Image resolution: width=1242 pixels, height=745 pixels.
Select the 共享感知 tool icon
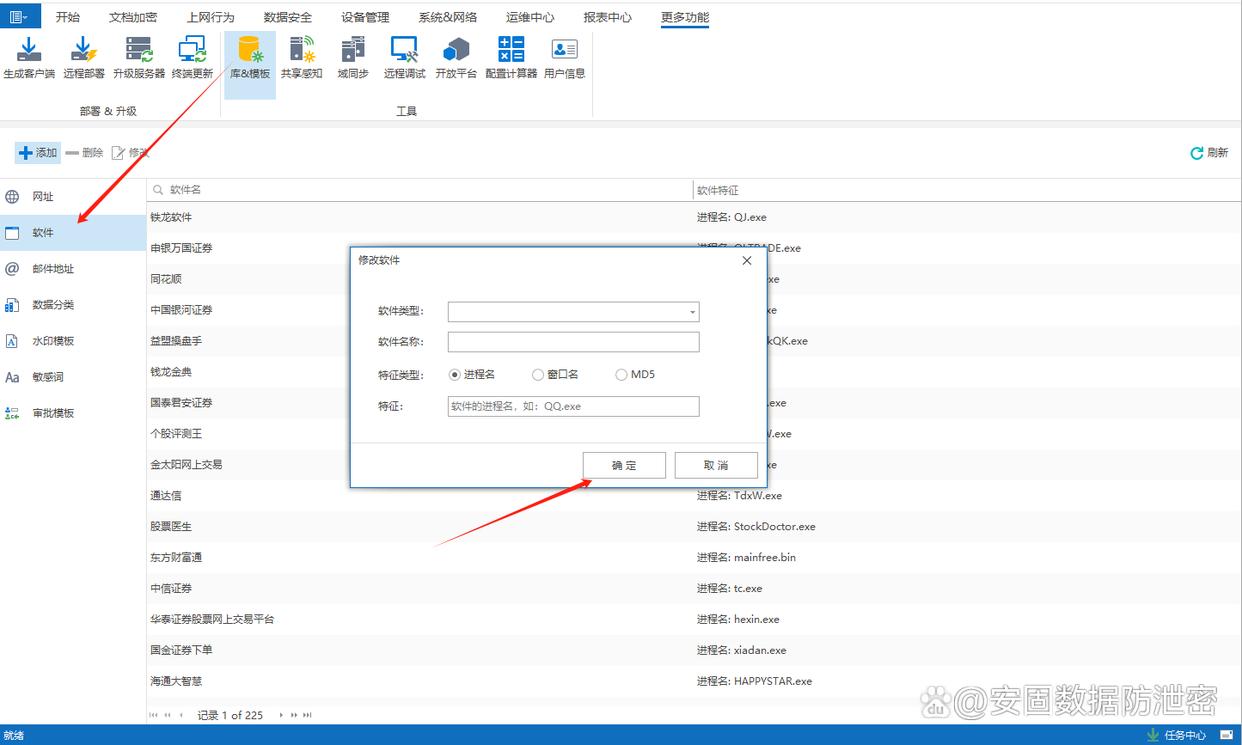point(301,57)
